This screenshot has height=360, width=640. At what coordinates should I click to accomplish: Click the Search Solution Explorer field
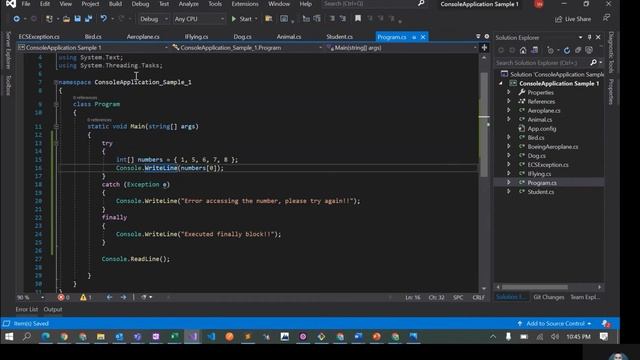[x=542, y=62]
